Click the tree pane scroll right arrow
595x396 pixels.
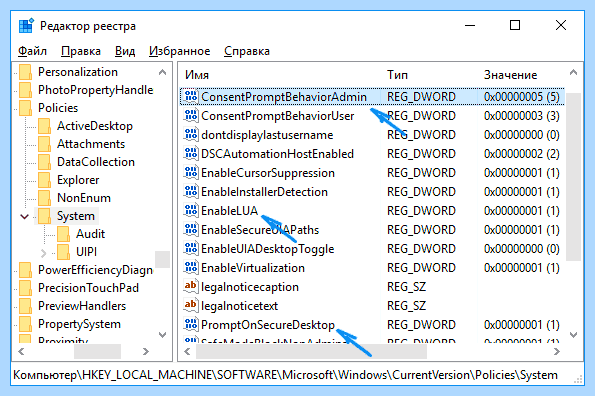pyautogui.click(x=146, y=352)
